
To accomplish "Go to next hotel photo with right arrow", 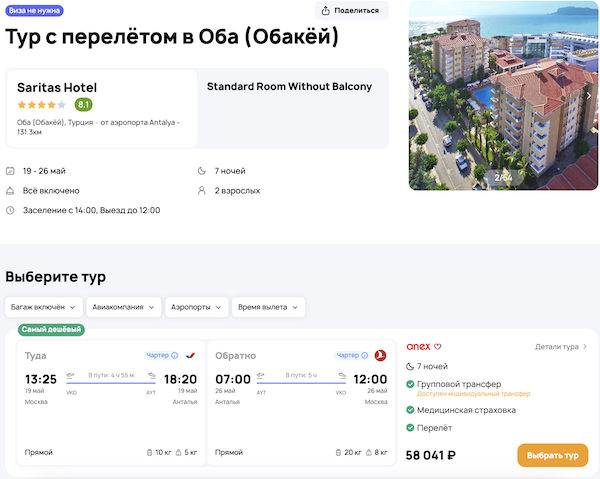I will pyautogui.click(x=588, y=96).
